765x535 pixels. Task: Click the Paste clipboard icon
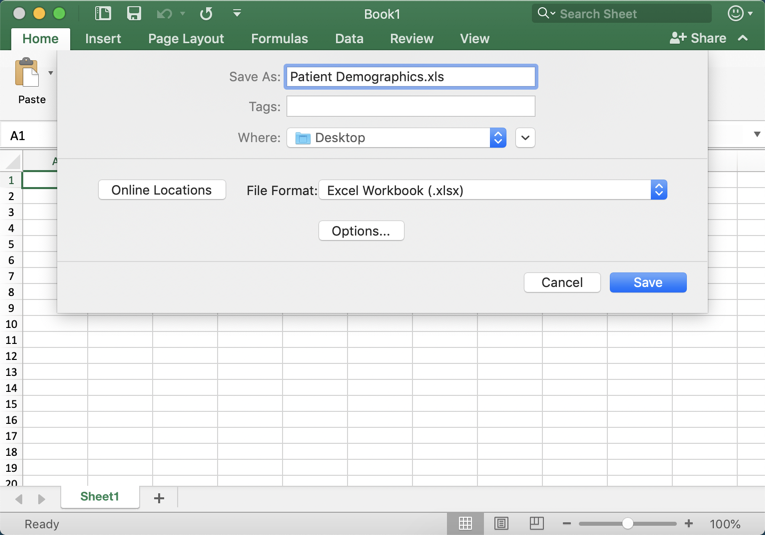coord(27,74)
